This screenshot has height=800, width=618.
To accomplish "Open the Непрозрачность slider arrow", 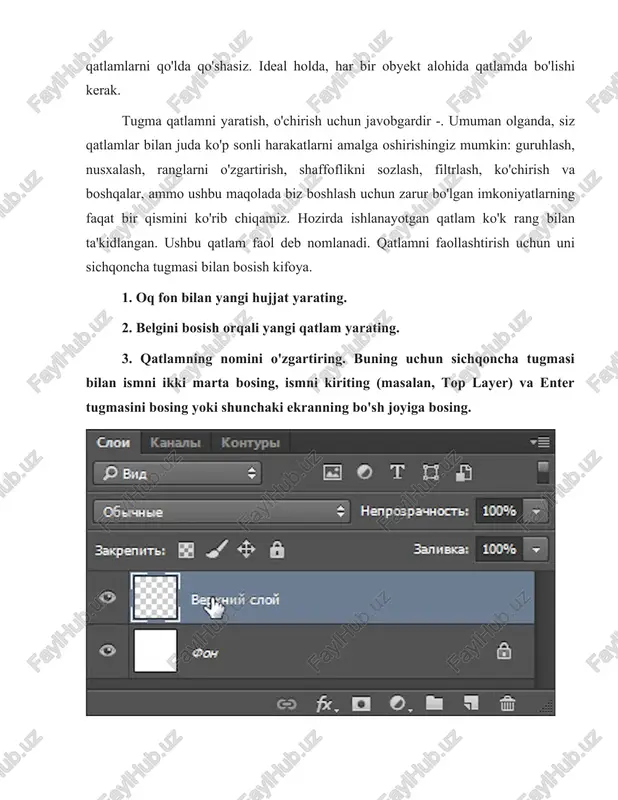I will point(536,511).
